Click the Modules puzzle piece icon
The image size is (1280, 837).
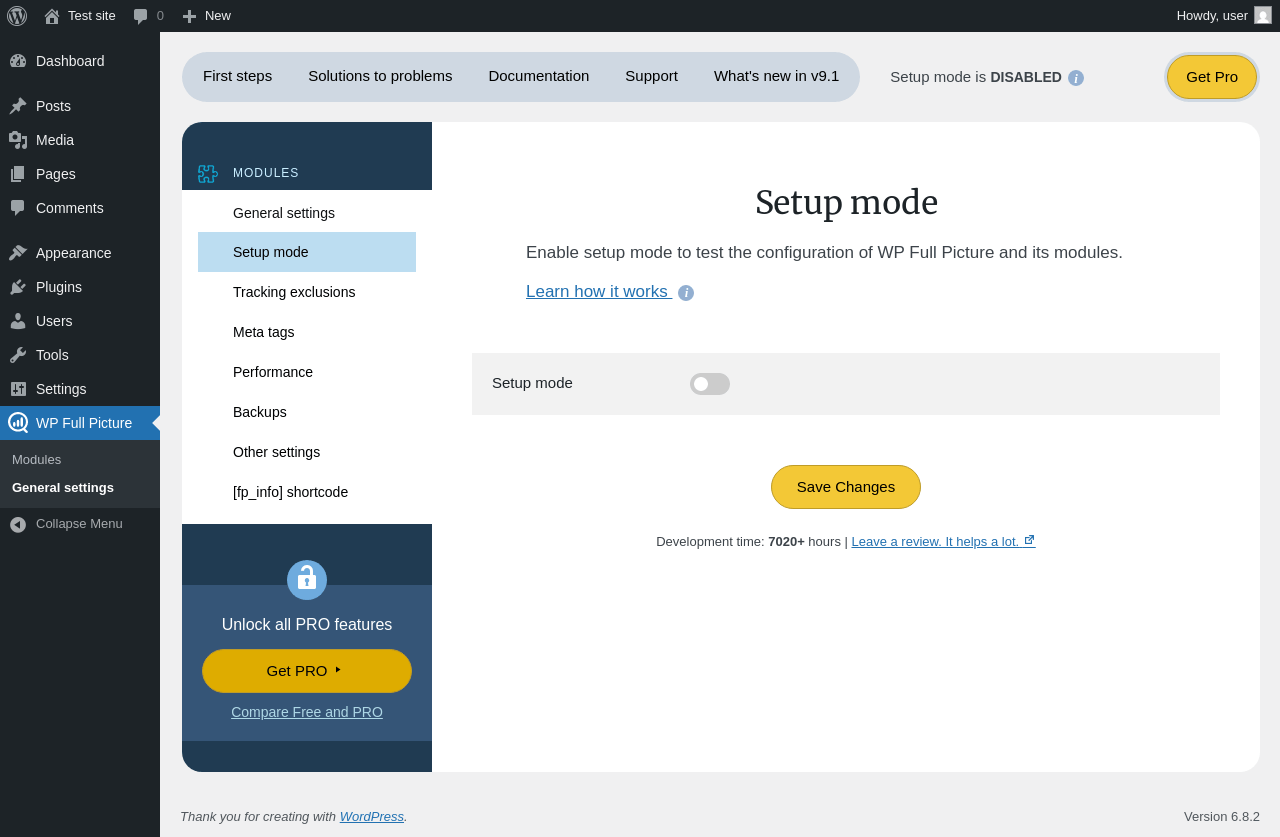point(207,174)
